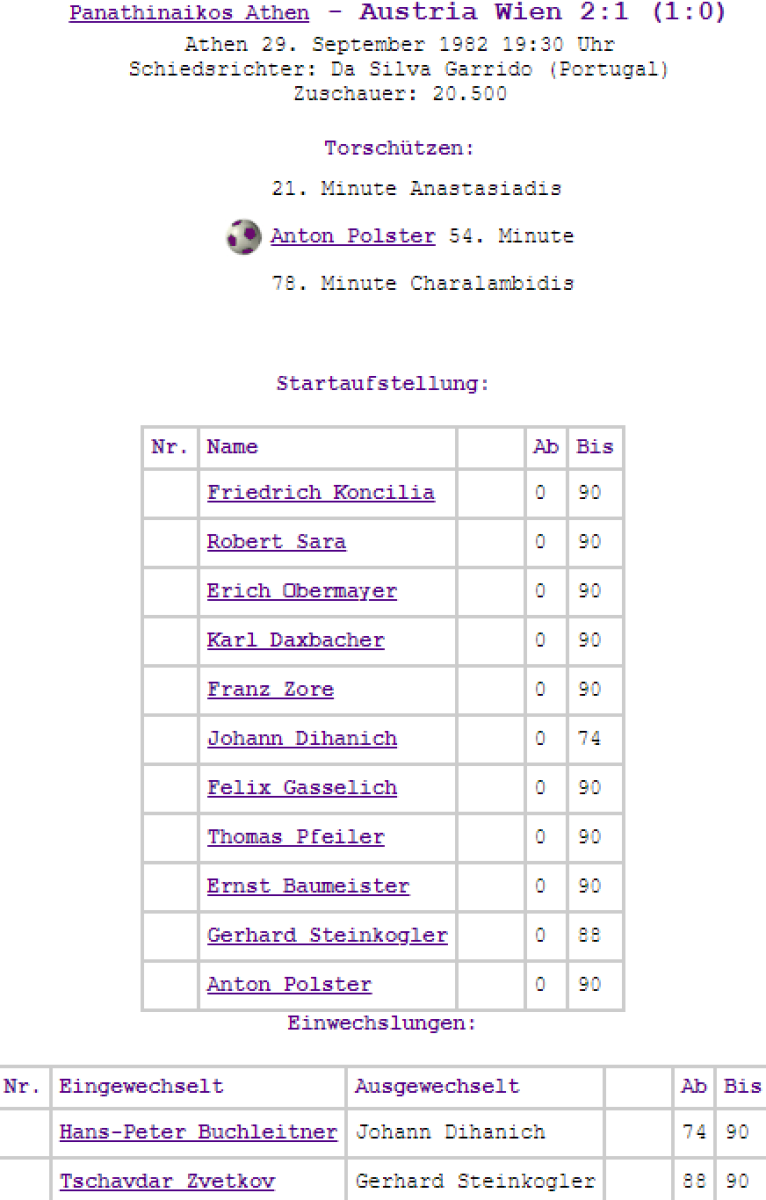Click the Torschützen heading text
The height and width of the screenshot is (1200, 766).
pyautogui.click(x=399, y=149)
